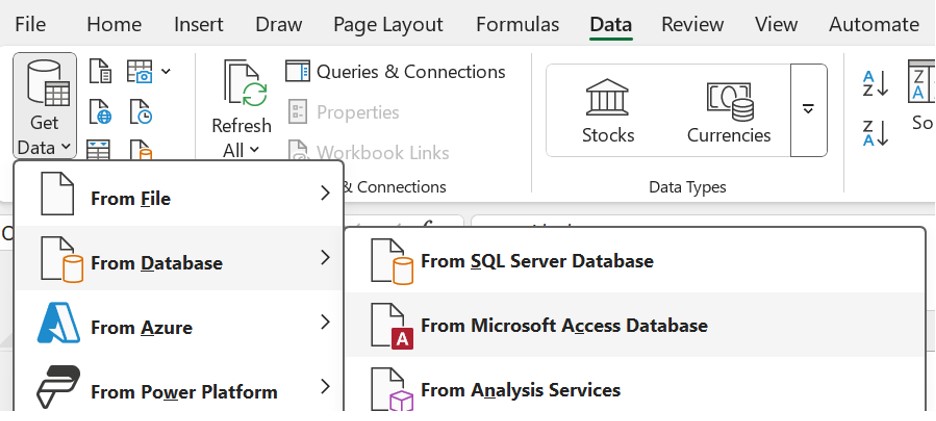The width and height of the screenshot is (936, 421).
Task: Select the Stocks data type
Action: [608, 111]
